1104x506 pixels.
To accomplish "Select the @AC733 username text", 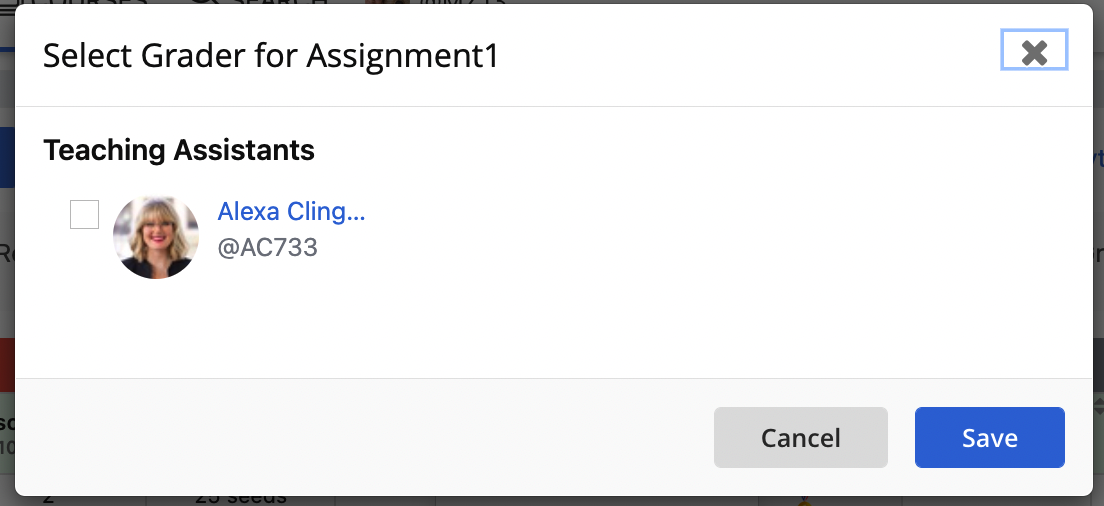I will (x=268, y=248).
